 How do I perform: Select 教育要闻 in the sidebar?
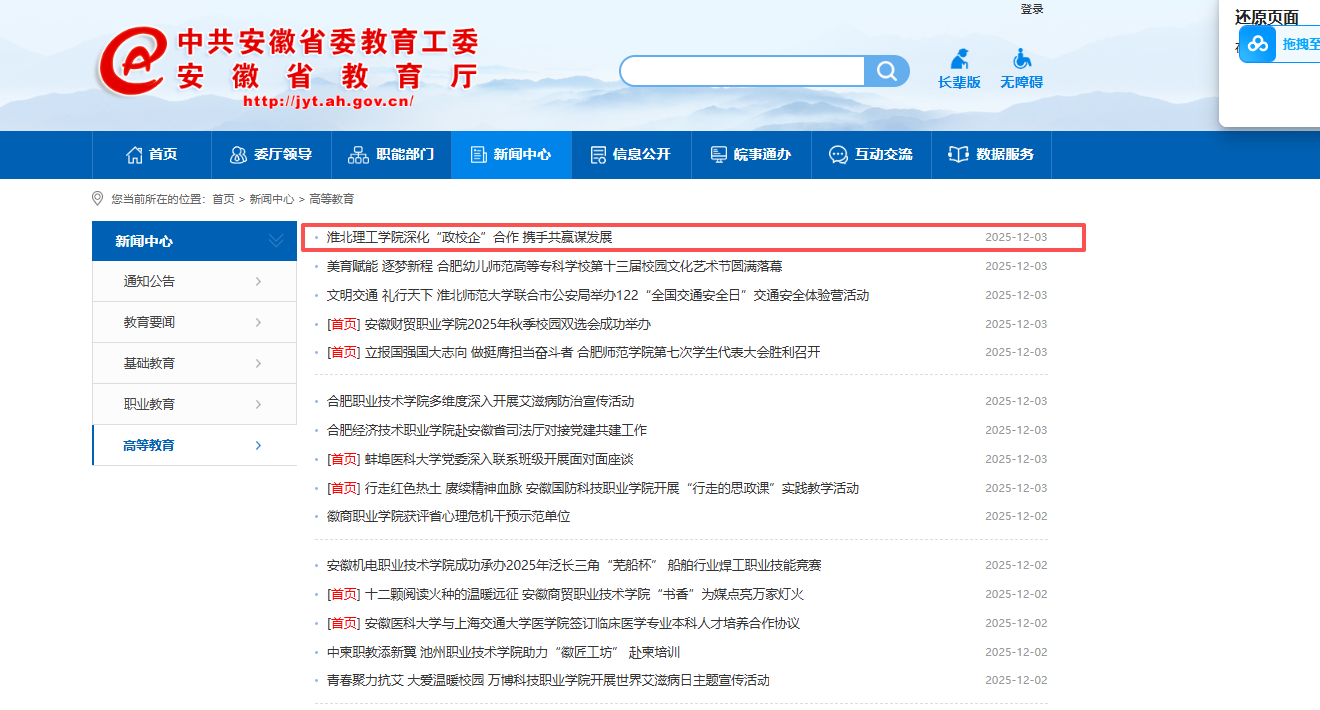[x=149, y=322]
